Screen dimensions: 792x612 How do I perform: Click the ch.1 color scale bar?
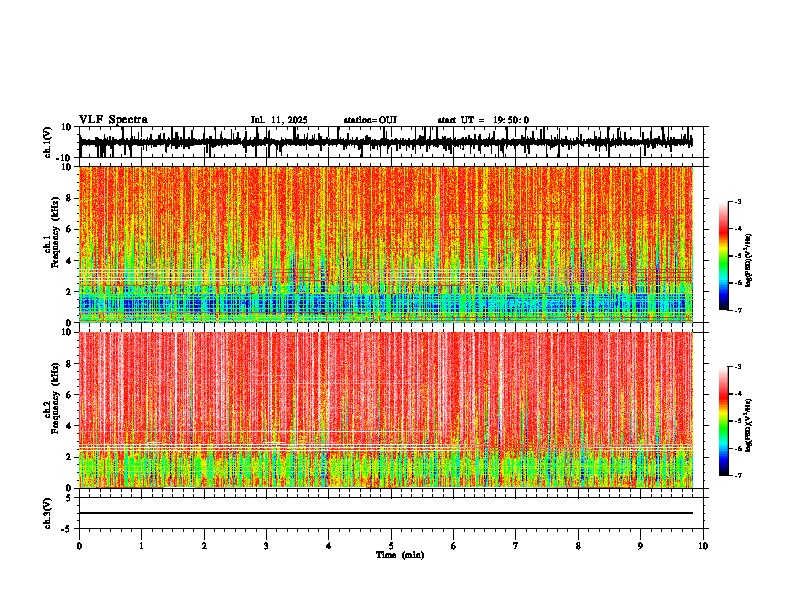pos(723,256)
